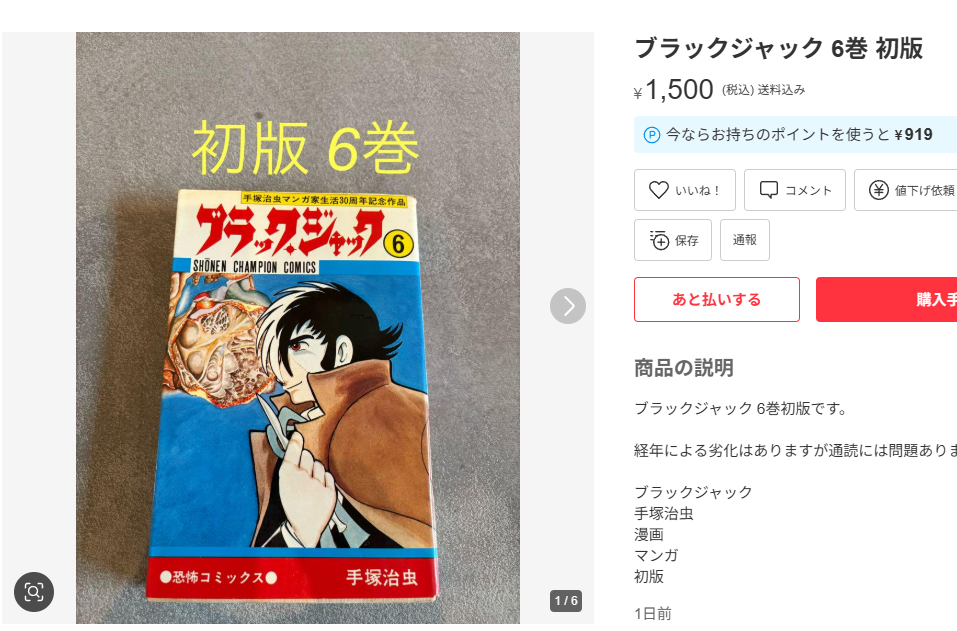Click description line ブラックジャック 6巻初版です。
The height and width of the screenshot is (631, 957).
pos(742,408)
